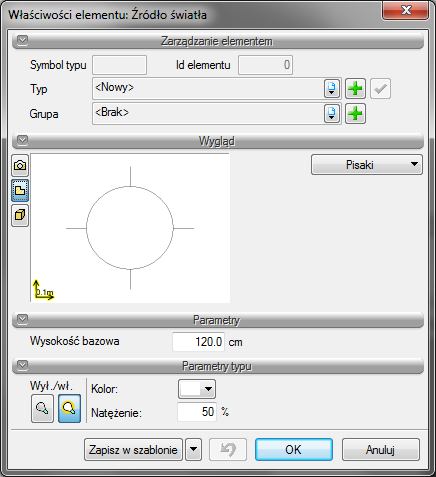Viewport: 436px width, 477px height.
Task: Open the Kolor color picker
Action: [197, 389]
